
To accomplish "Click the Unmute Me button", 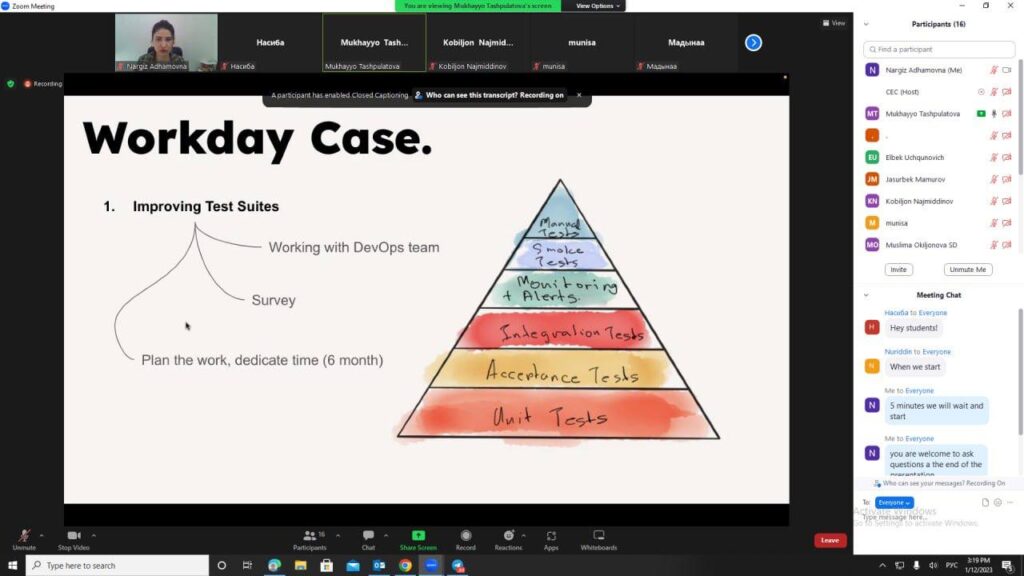I will coord(967,270).
